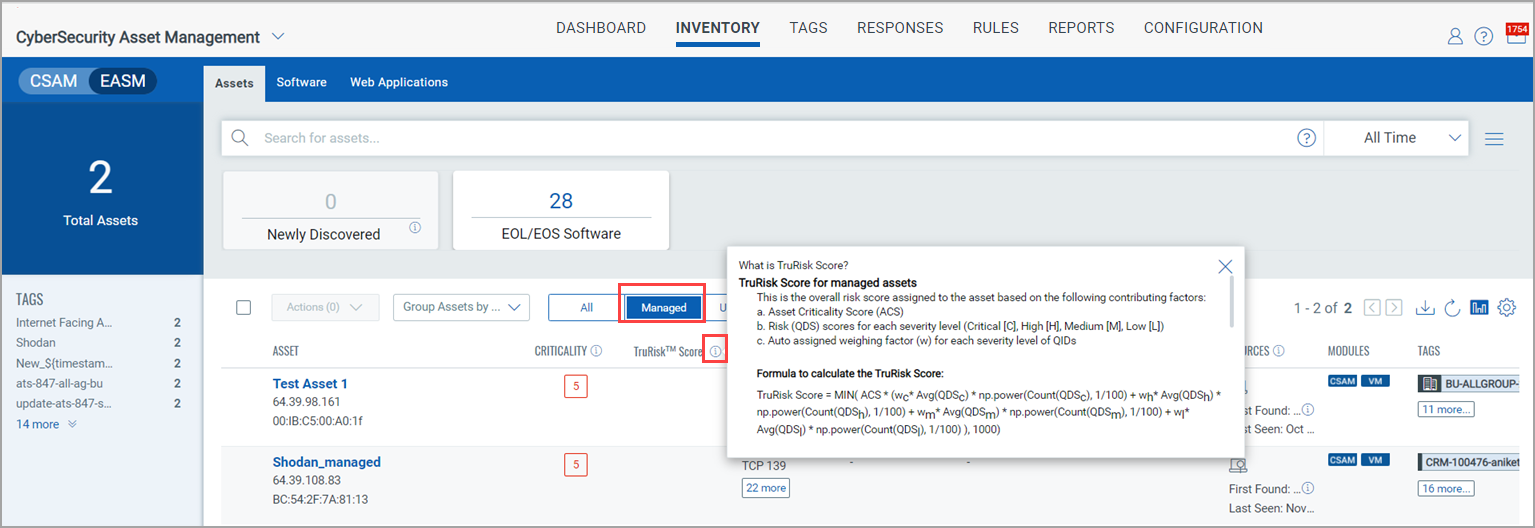This screenshot has width=1535, height=528.
Task: Click First Found info icon for Test Asset 1
Action: pos(1308,409)
